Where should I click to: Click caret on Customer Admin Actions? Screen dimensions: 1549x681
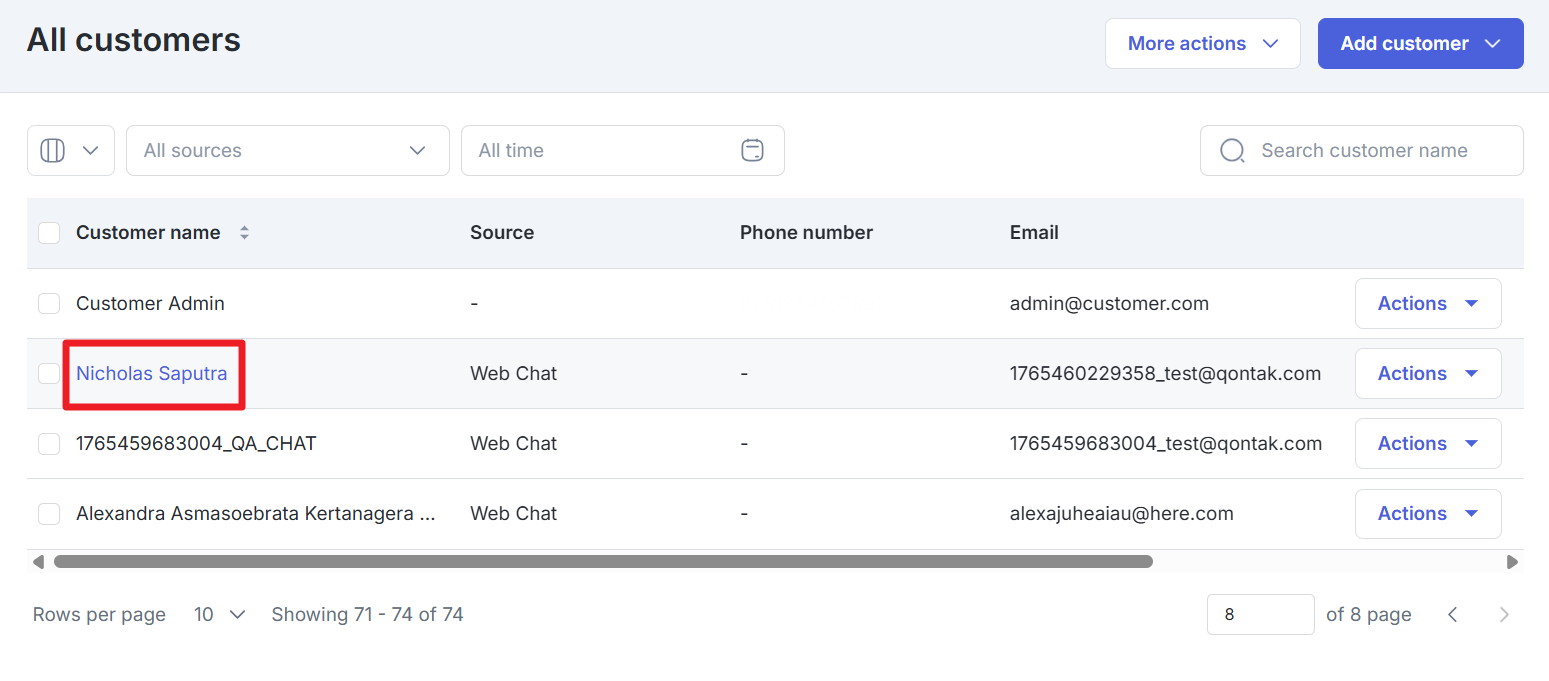(1471, 304)
